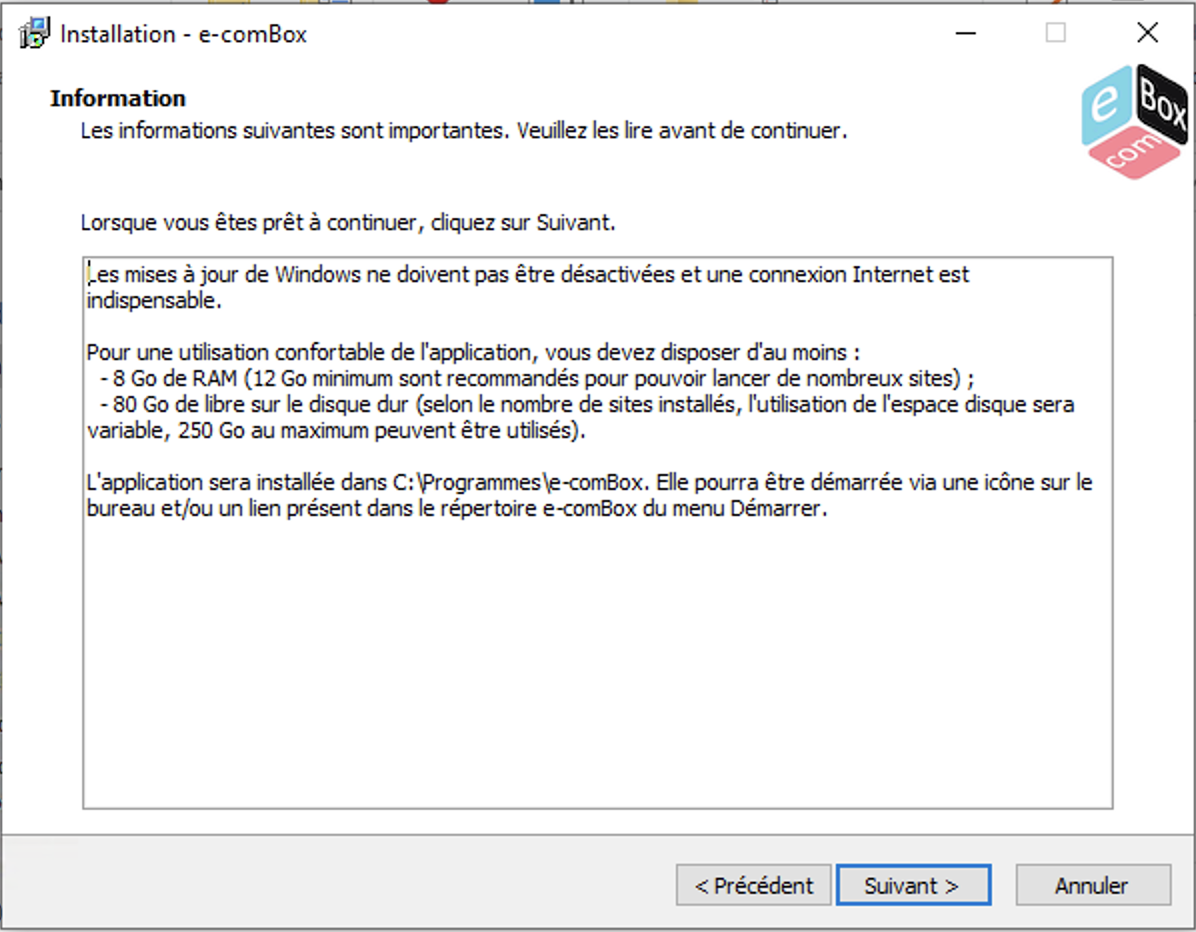Continue with the Suivant button
Screen dimensions: 1196x932
(x=914, y=885)
